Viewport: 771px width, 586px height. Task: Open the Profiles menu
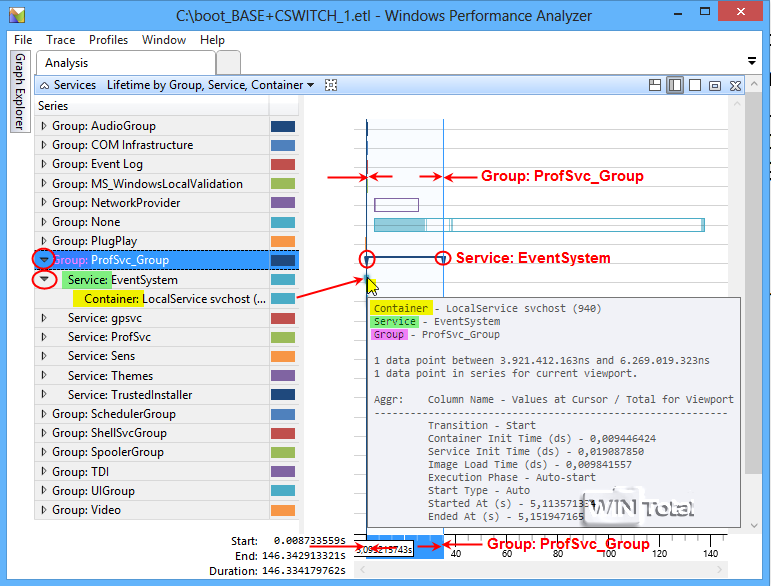point(108,40)
